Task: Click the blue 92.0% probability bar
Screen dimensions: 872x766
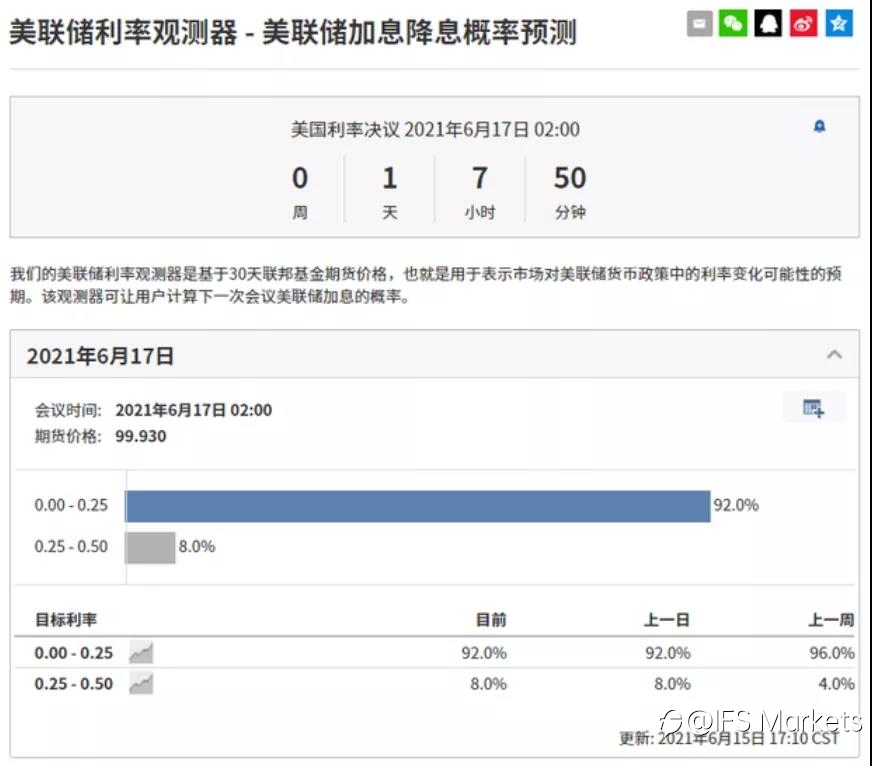Action: [x=418, y=506]
